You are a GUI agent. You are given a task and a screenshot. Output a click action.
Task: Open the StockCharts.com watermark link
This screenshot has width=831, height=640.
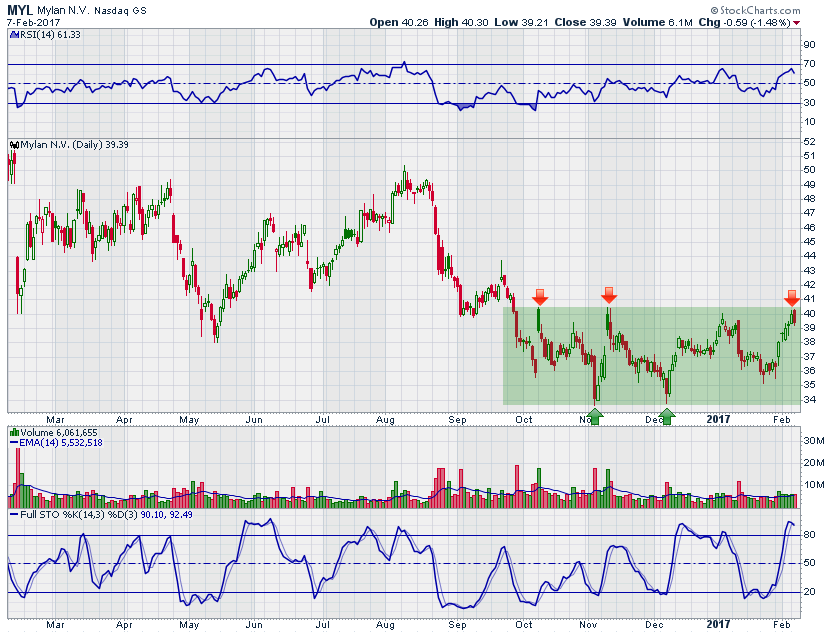[x=759, y=11]
